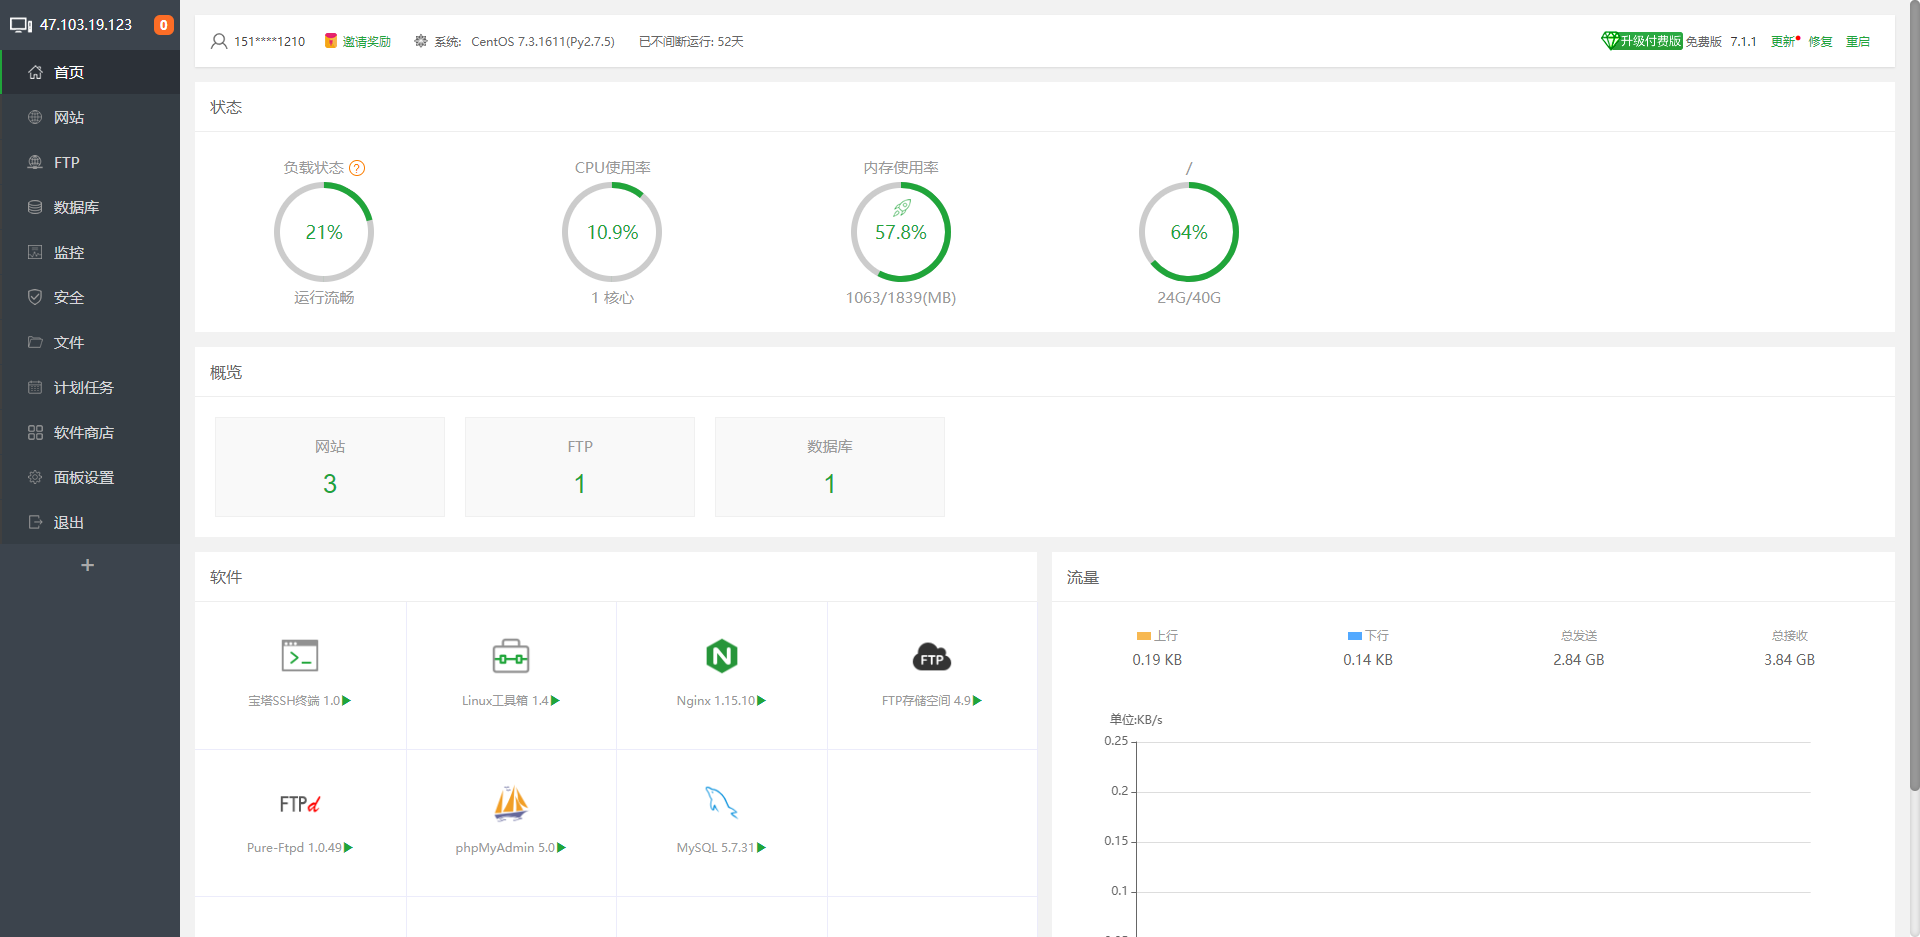Image resolution: width=1920 pixels, height=937 pixels.
Task: Open the 数据库 overview card showing 1
Action: point(830,467)
